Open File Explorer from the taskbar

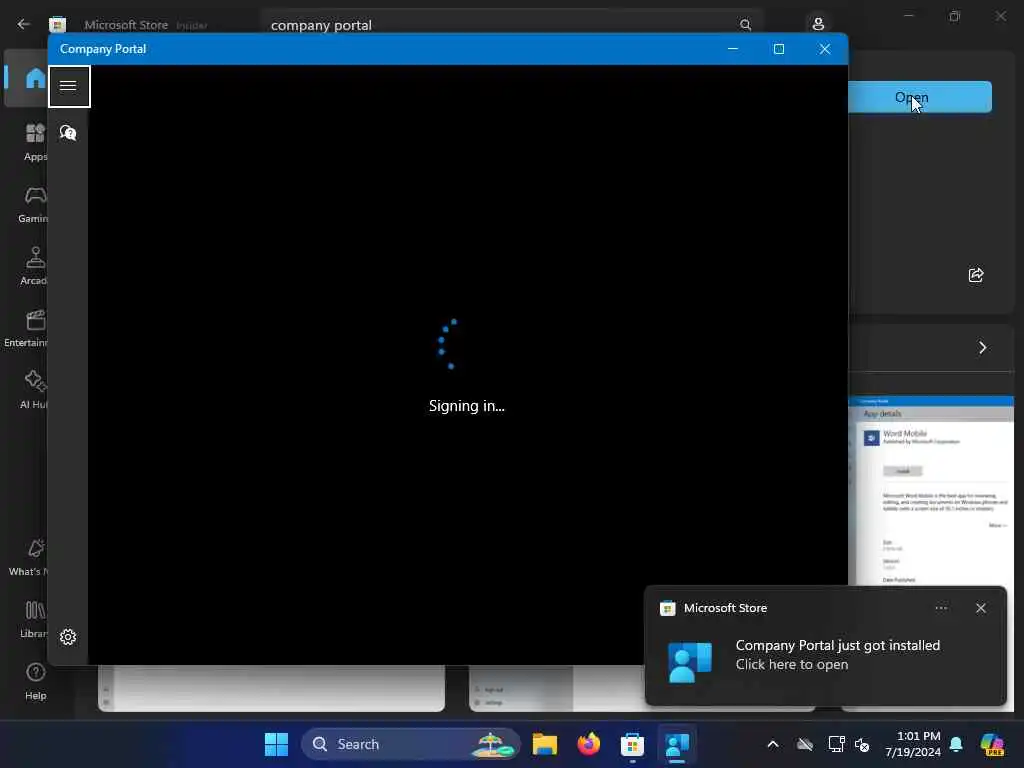point(545,744)
